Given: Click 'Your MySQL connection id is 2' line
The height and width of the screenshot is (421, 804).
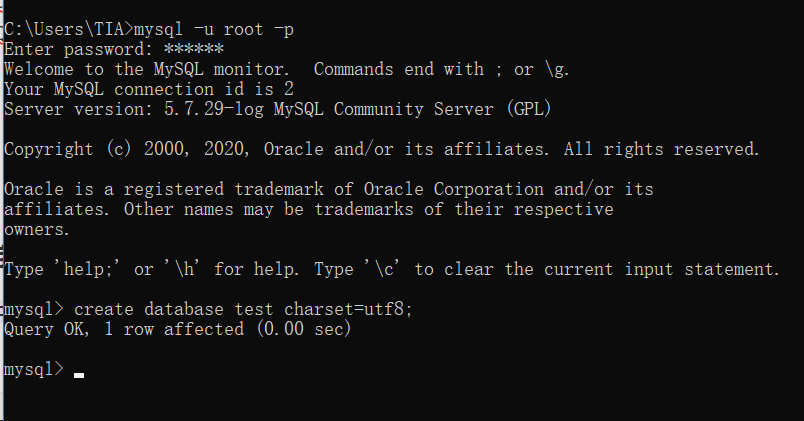Looking at the screenshot, I should click(x=149, y=89).
